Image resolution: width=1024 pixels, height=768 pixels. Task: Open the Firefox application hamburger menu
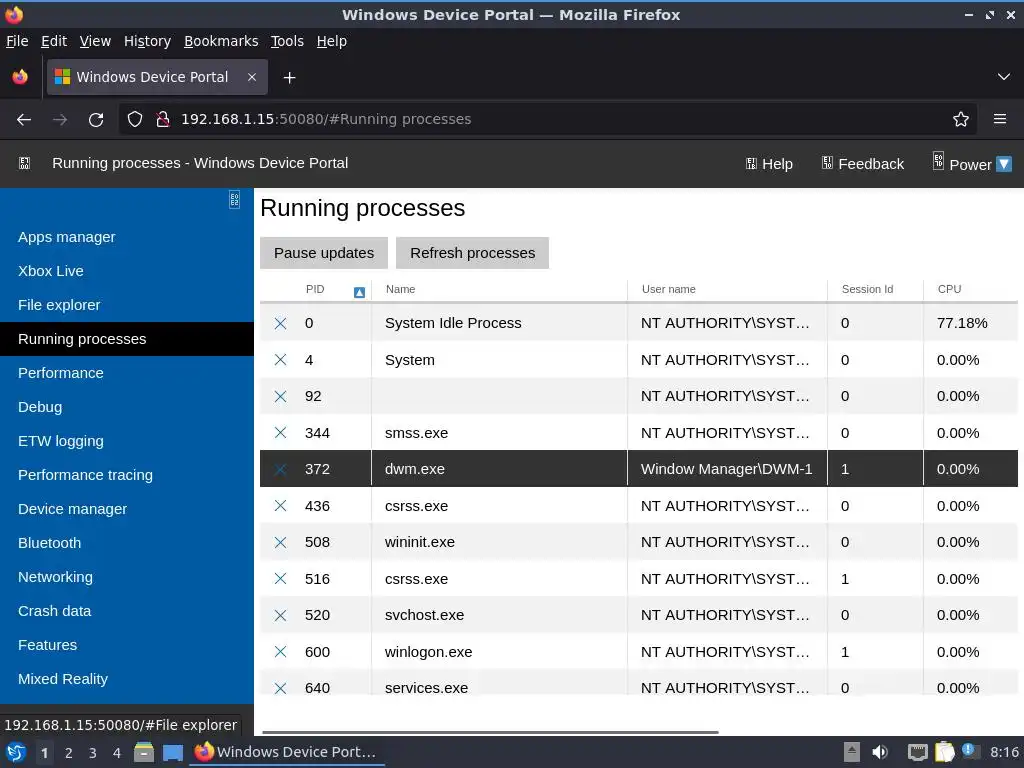(x=1000, y=119)
